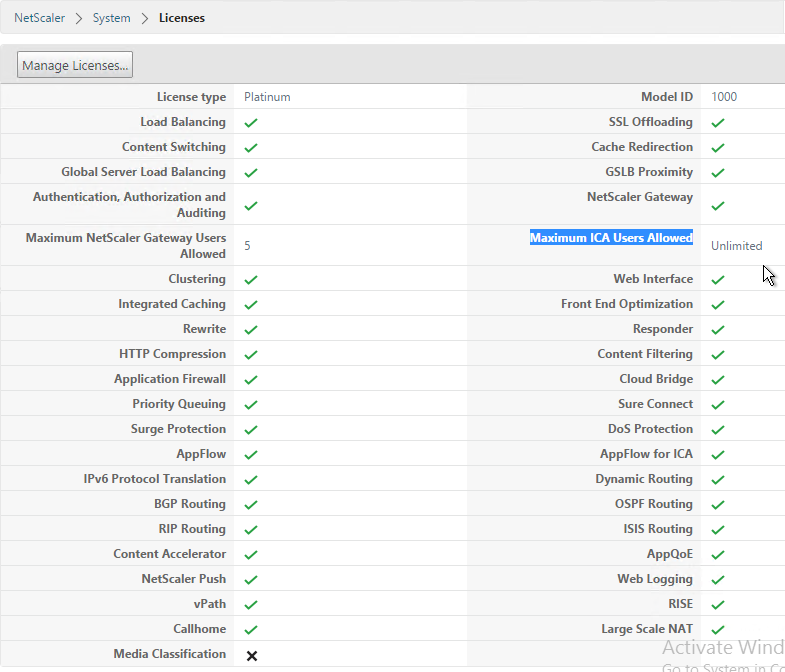The height and width of the screenshot is (672, 785).
Task: Click the Platinum license type value
Action: pyautogui.click(x=267, y=97)
